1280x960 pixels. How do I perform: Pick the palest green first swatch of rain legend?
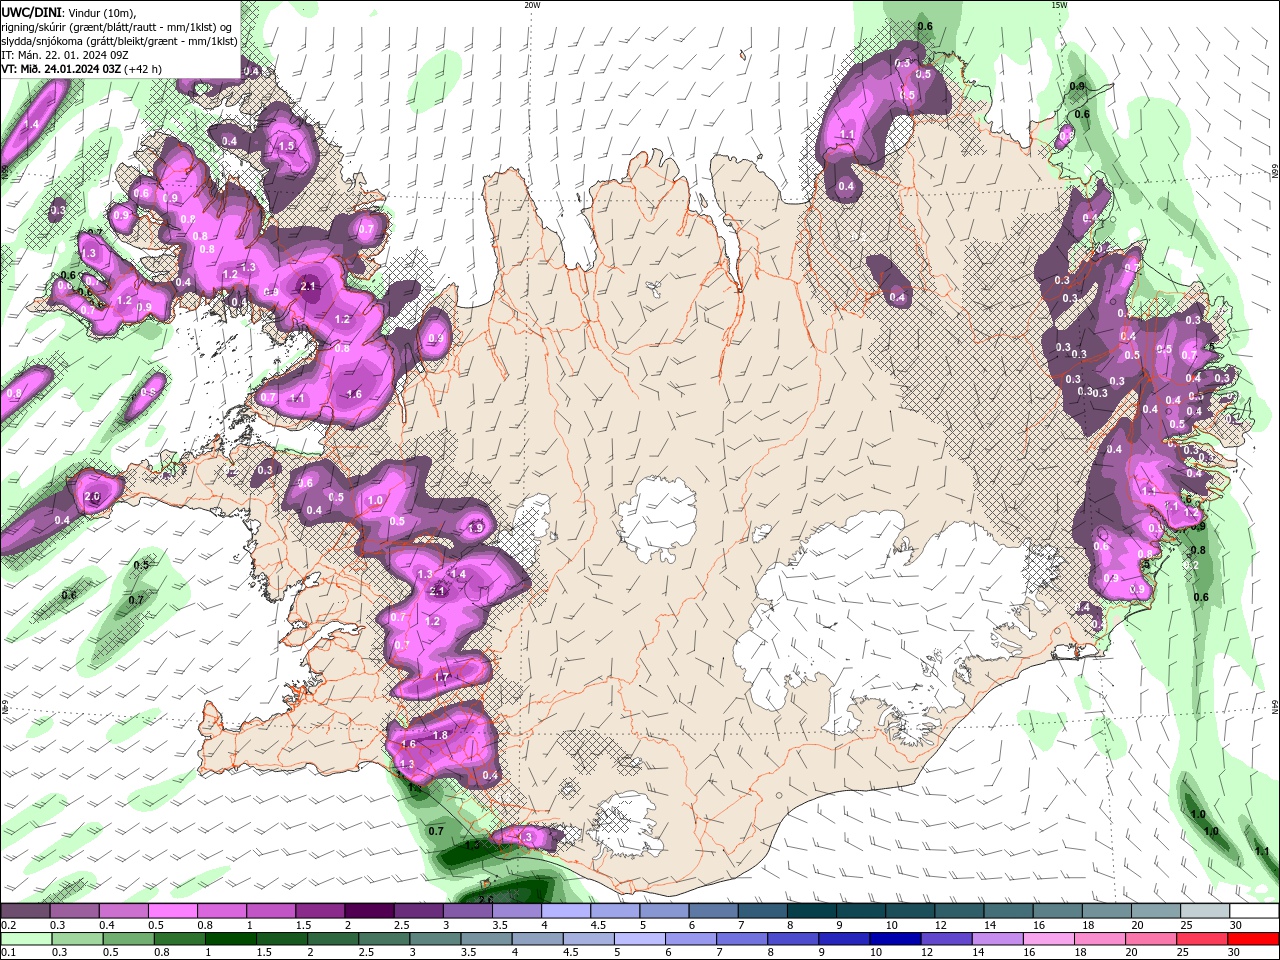point(25,939)
